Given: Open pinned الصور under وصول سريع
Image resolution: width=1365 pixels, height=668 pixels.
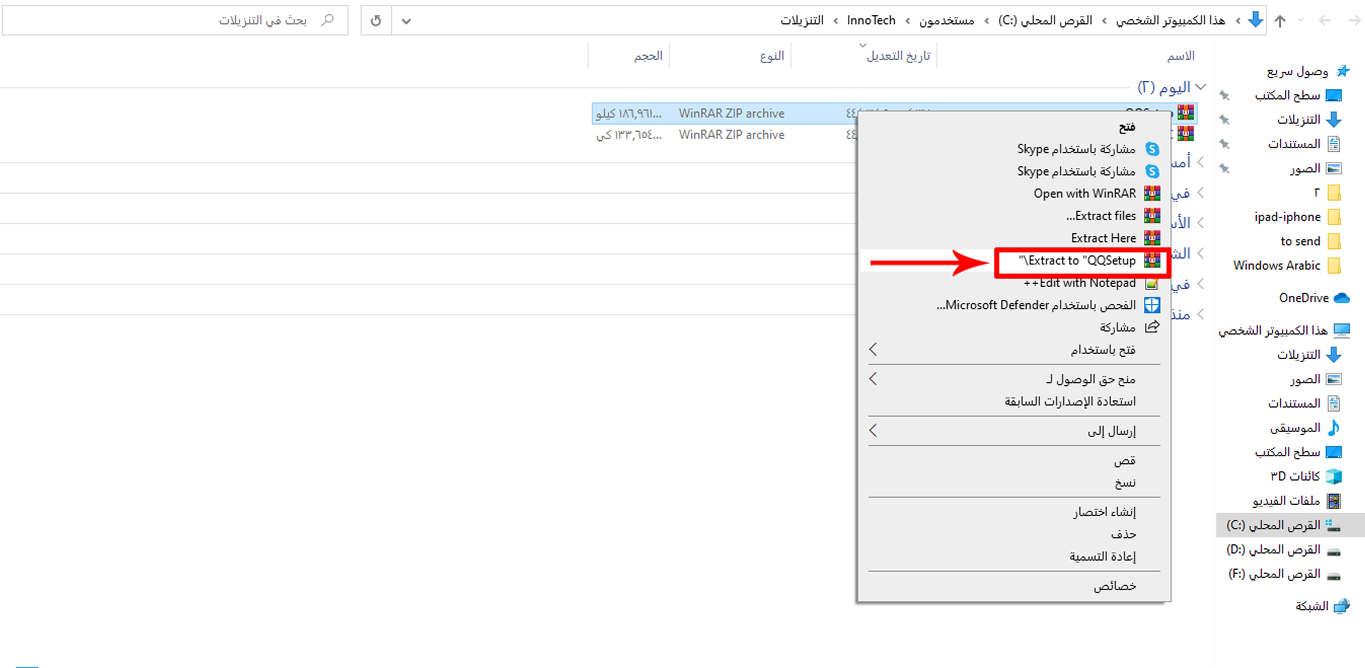Looking at the screenshot, I should (x=1305, y=169).
